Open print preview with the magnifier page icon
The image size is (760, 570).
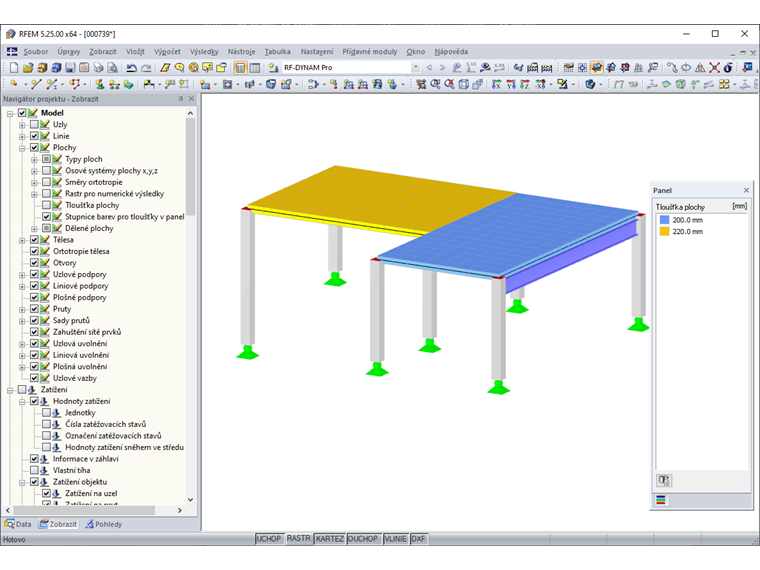[112, 68]
